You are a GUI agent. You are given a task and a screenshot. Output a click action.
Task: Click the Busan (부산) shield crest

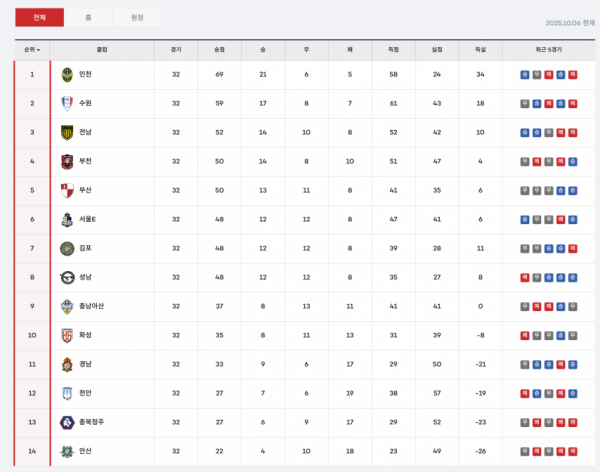click(67, 190)
